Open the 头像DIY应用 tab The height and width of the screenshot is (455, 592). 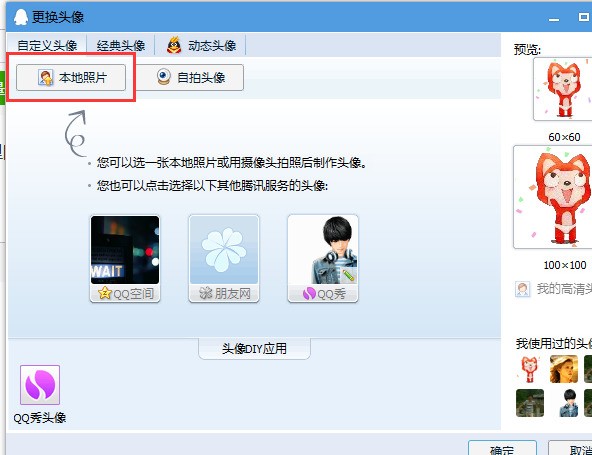pyautogui.click(x=254, y=348)
